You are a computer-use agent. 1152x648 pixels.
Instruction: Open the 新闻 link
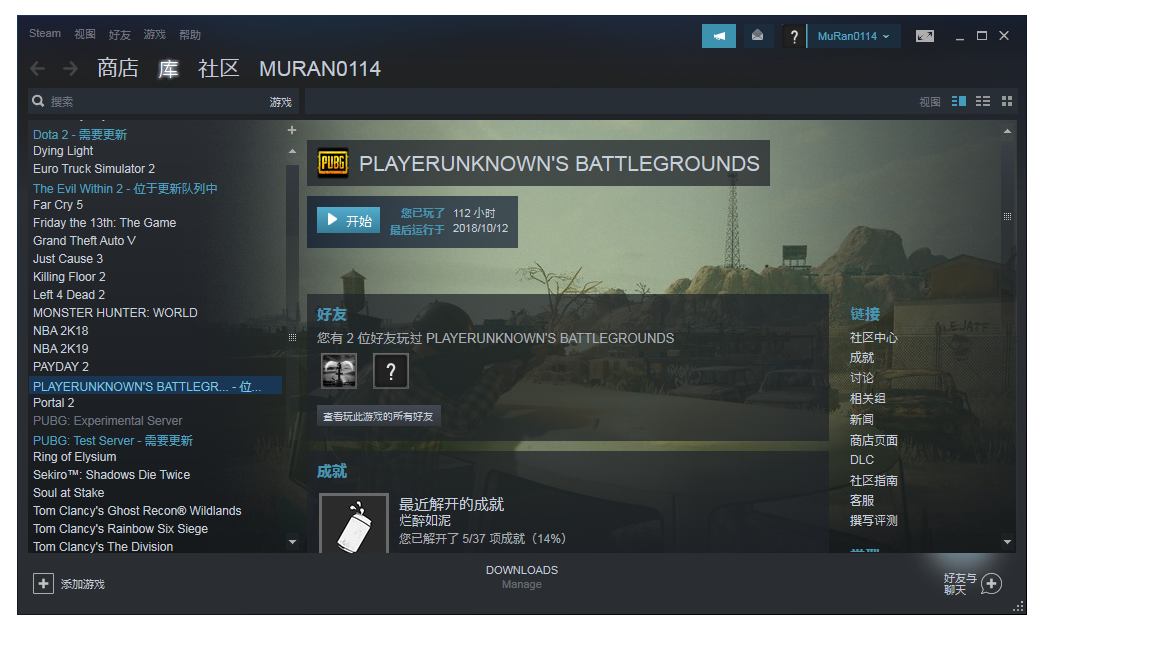862,420
